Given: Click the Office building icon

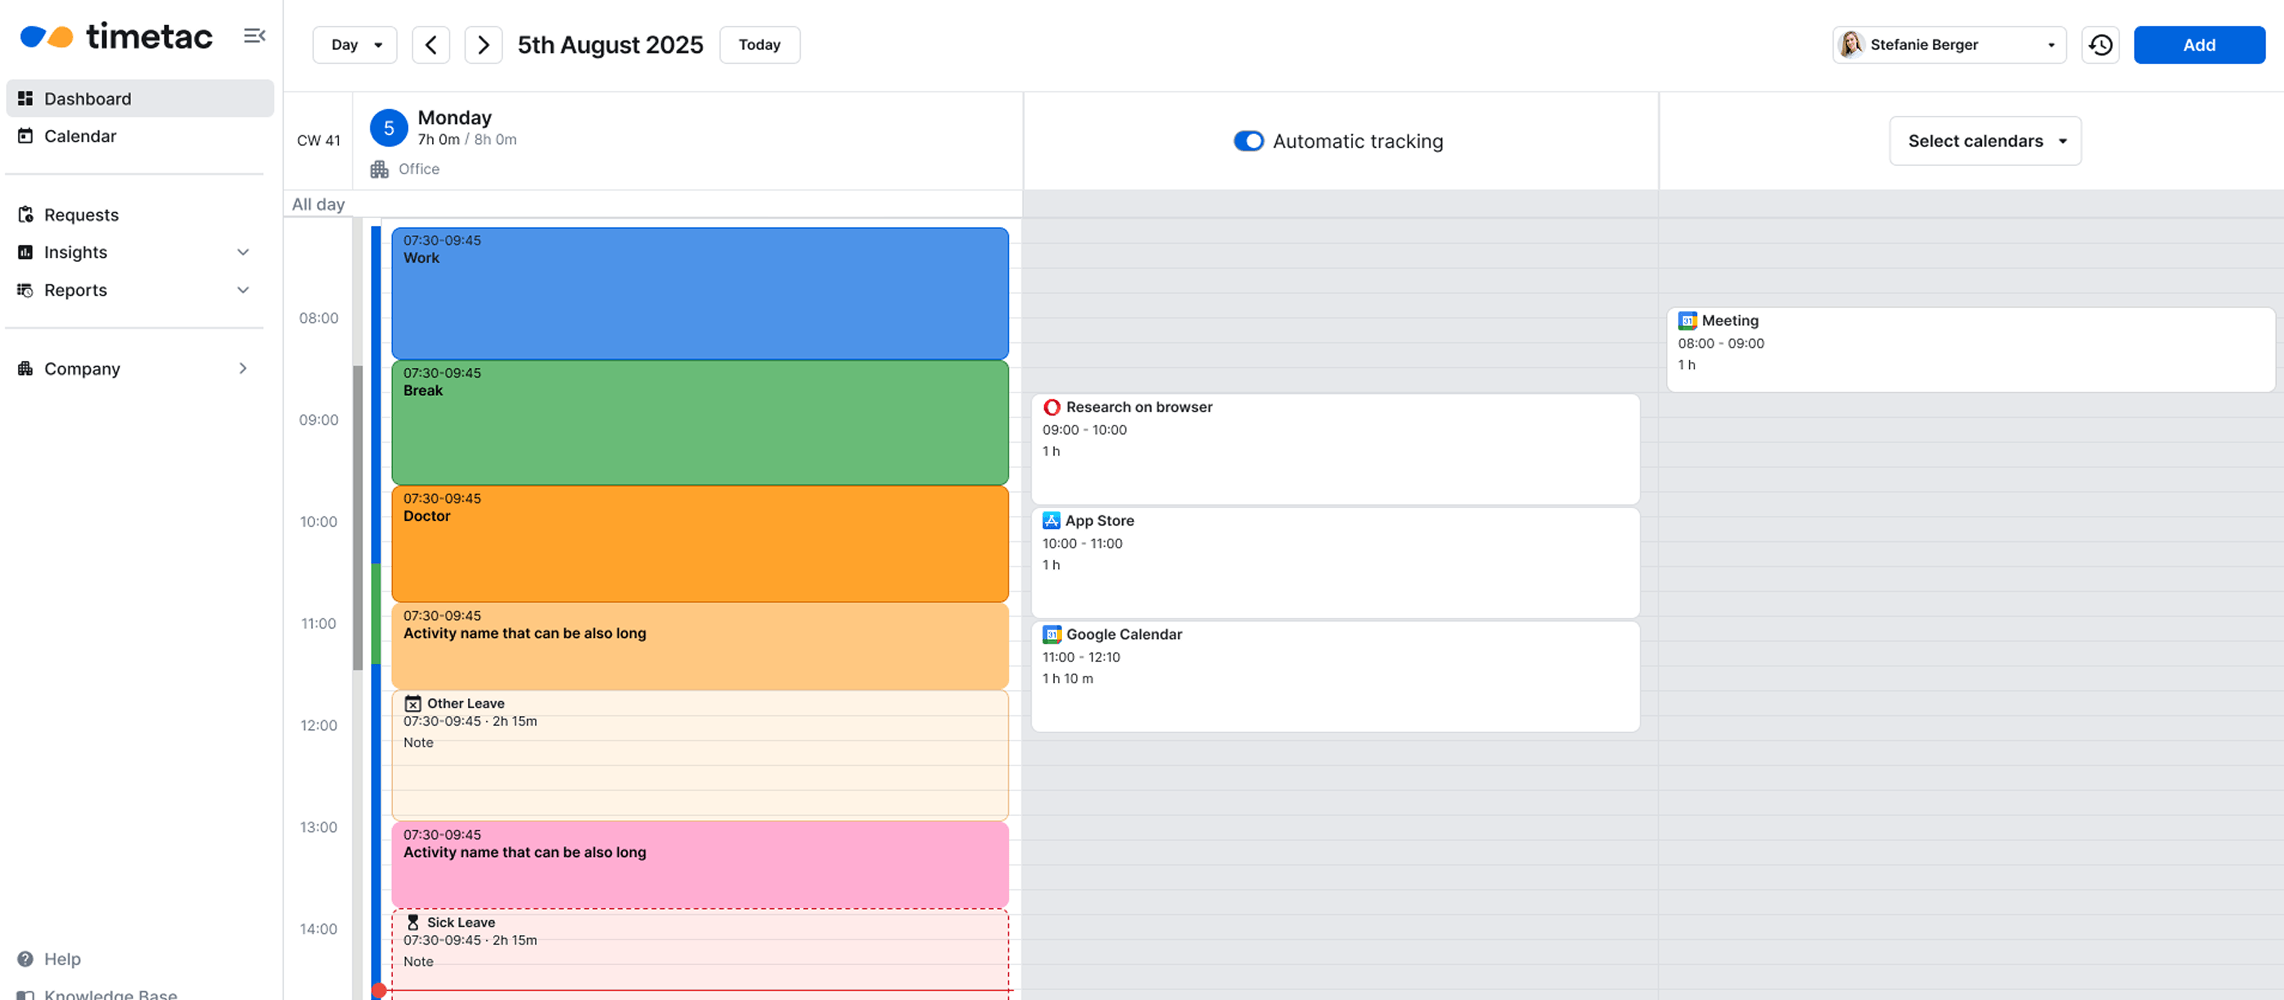Looking at the screenshot, I should 379,169.
